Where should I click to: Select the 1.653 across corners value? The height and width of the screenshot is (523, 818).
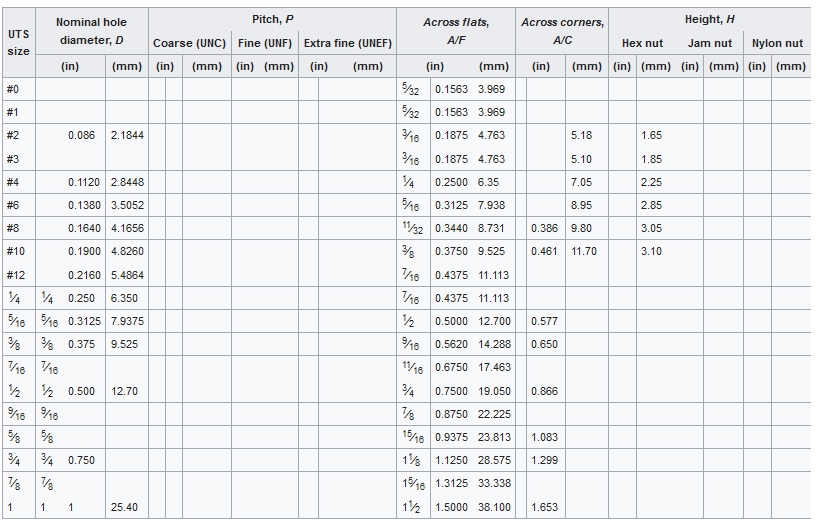544,507
